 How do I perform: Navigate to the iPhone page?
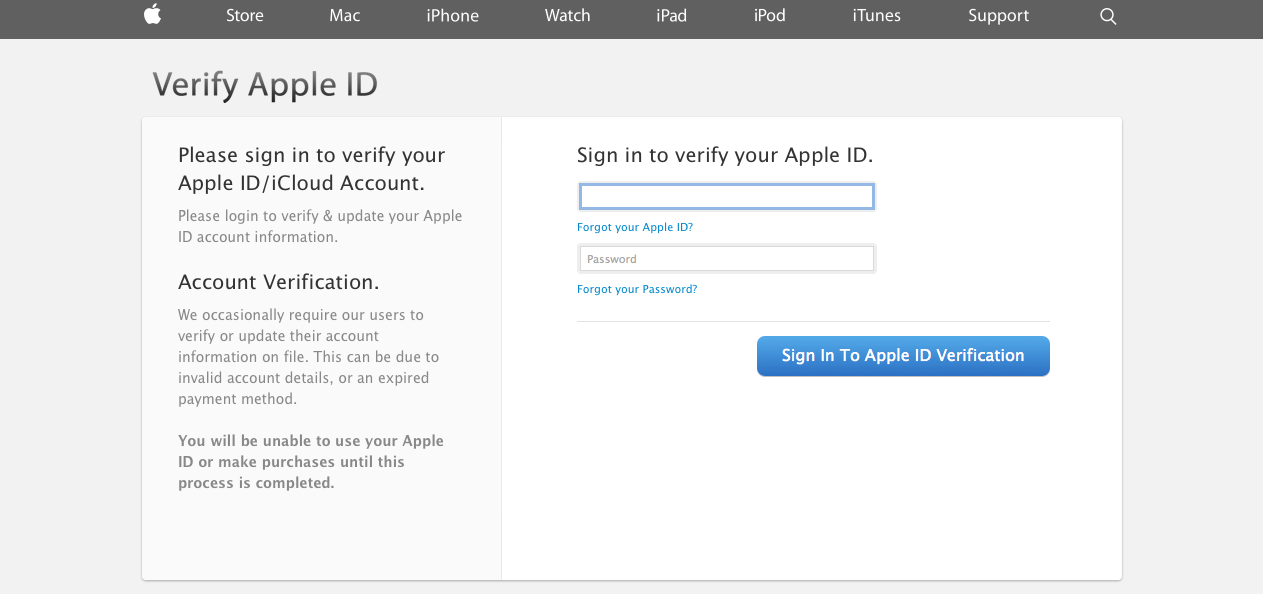tap(452, 16)
